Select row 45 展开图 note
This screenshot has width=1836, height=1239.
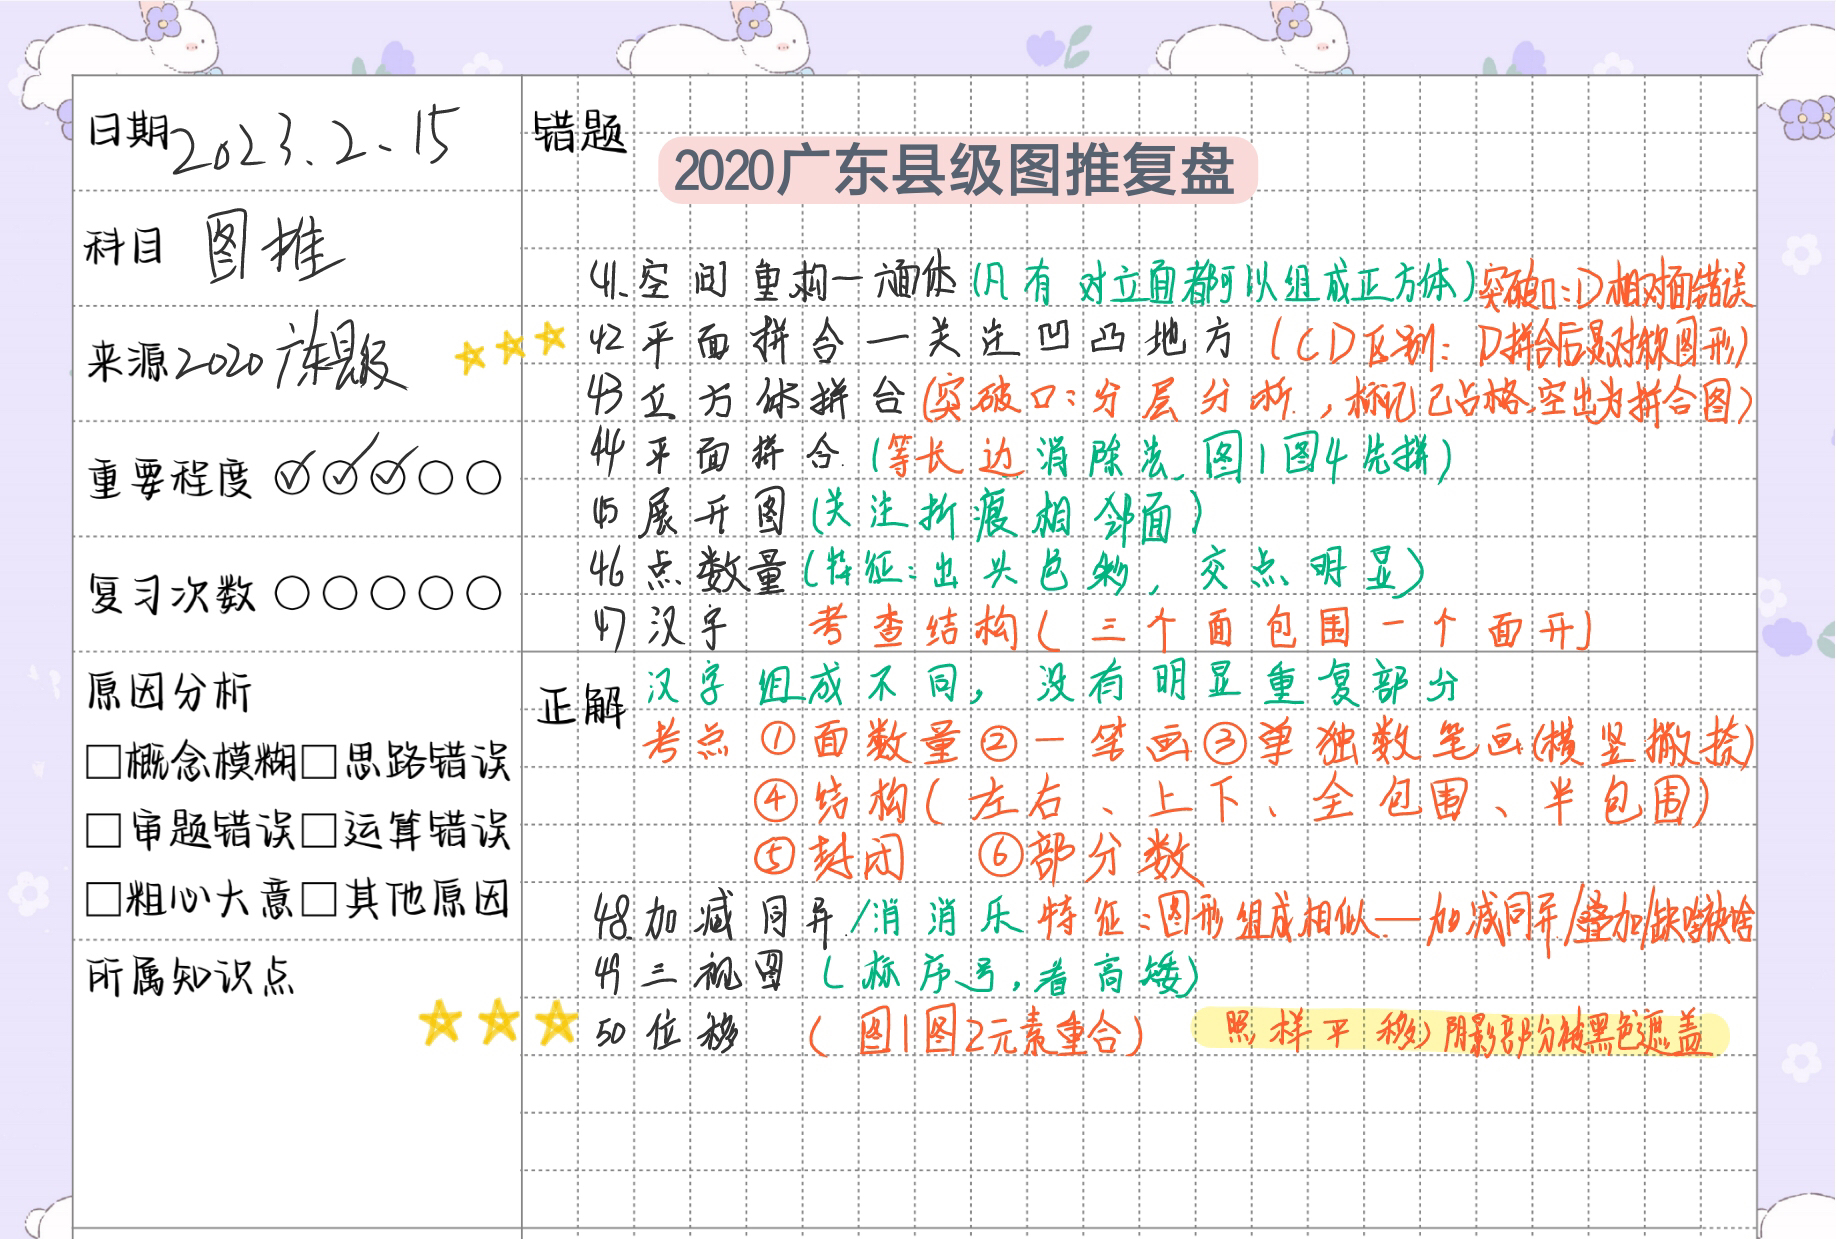896,514
